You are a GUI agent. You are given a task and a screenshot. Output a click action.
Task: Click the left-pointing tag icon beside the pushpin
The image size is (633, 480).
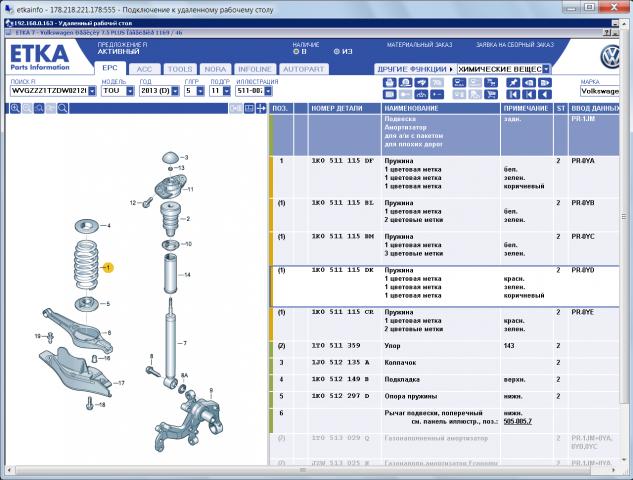[529, 83]
